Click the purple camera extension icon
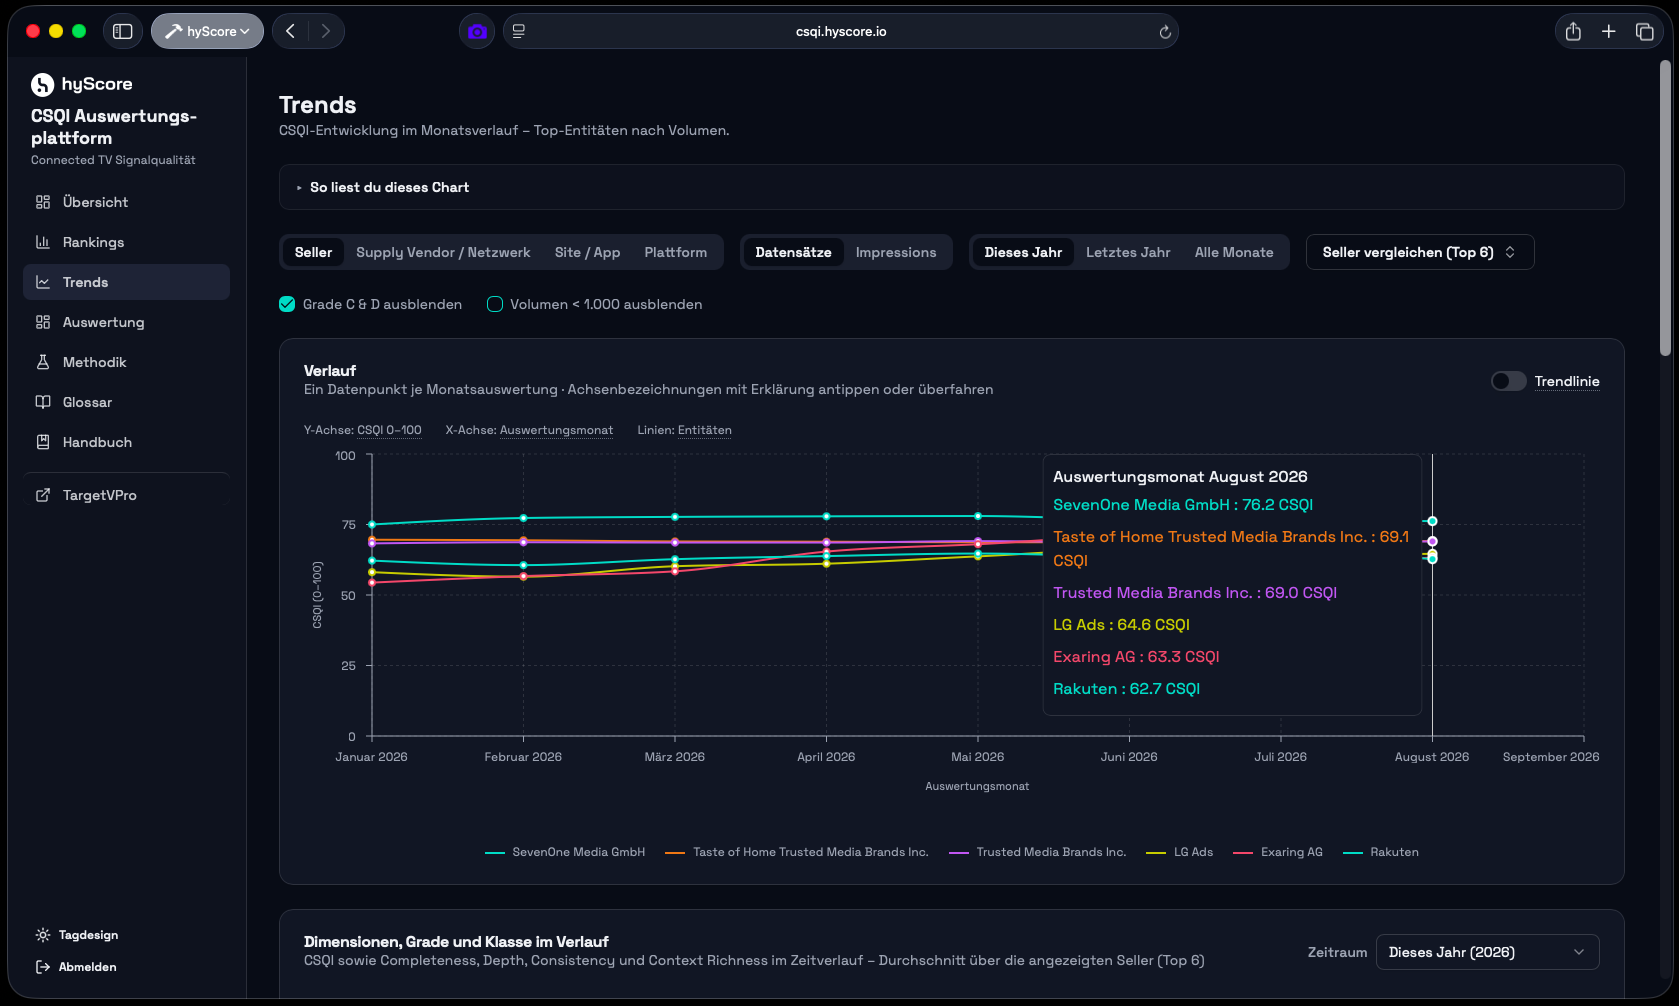The image size is (1679, 1006). 477,31
